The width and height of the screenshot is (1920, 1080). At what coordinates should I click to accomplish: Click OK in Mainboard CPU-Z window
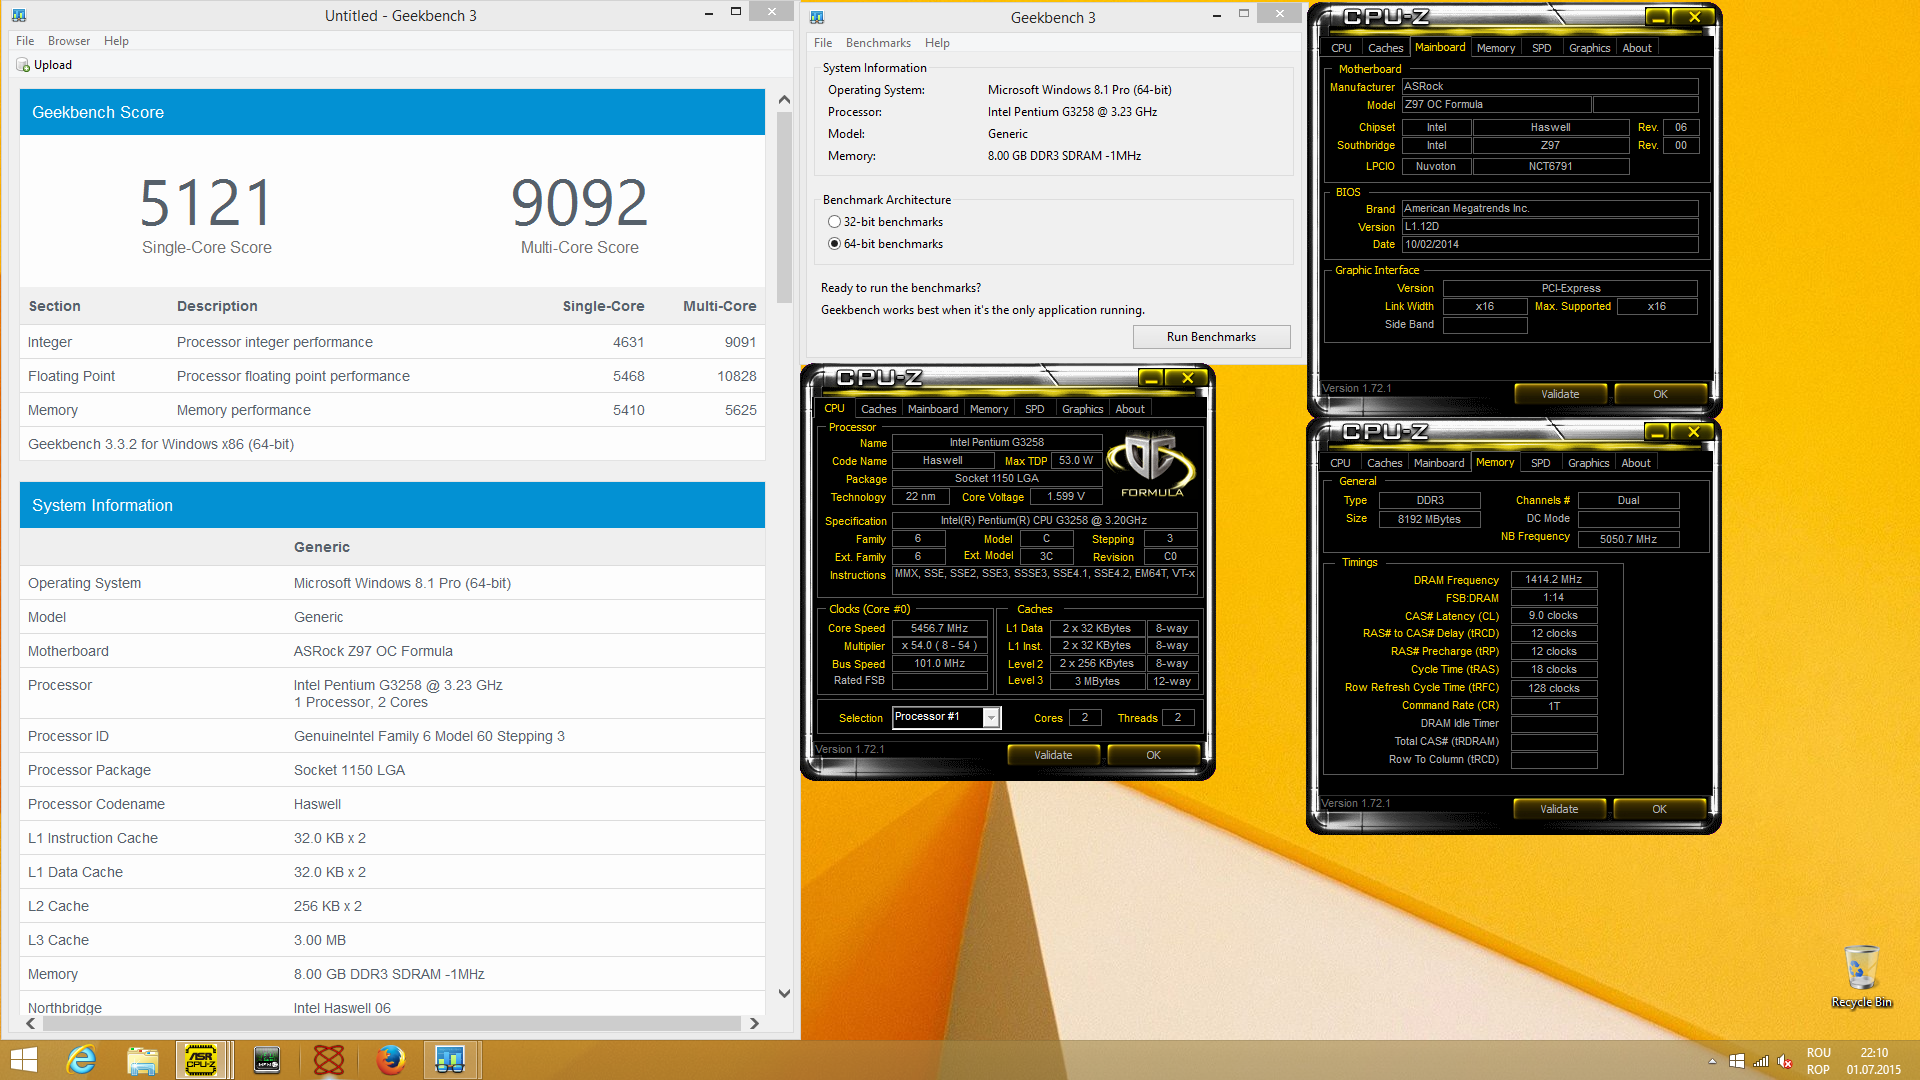pyautogui.click(x=1660, y=394)
